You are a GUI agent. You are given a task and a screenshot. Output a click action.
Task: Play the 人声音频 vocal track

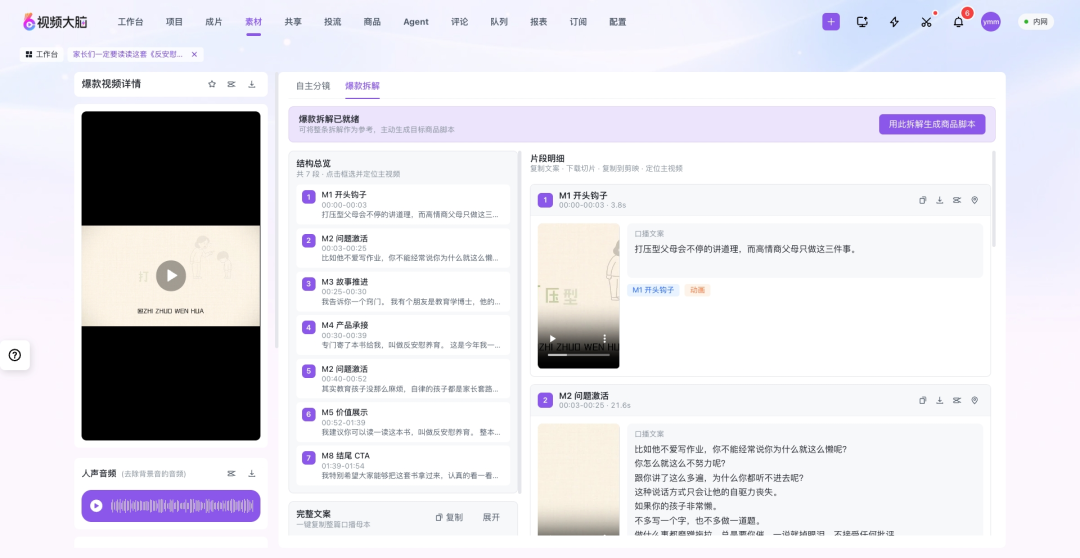point(96,506)
